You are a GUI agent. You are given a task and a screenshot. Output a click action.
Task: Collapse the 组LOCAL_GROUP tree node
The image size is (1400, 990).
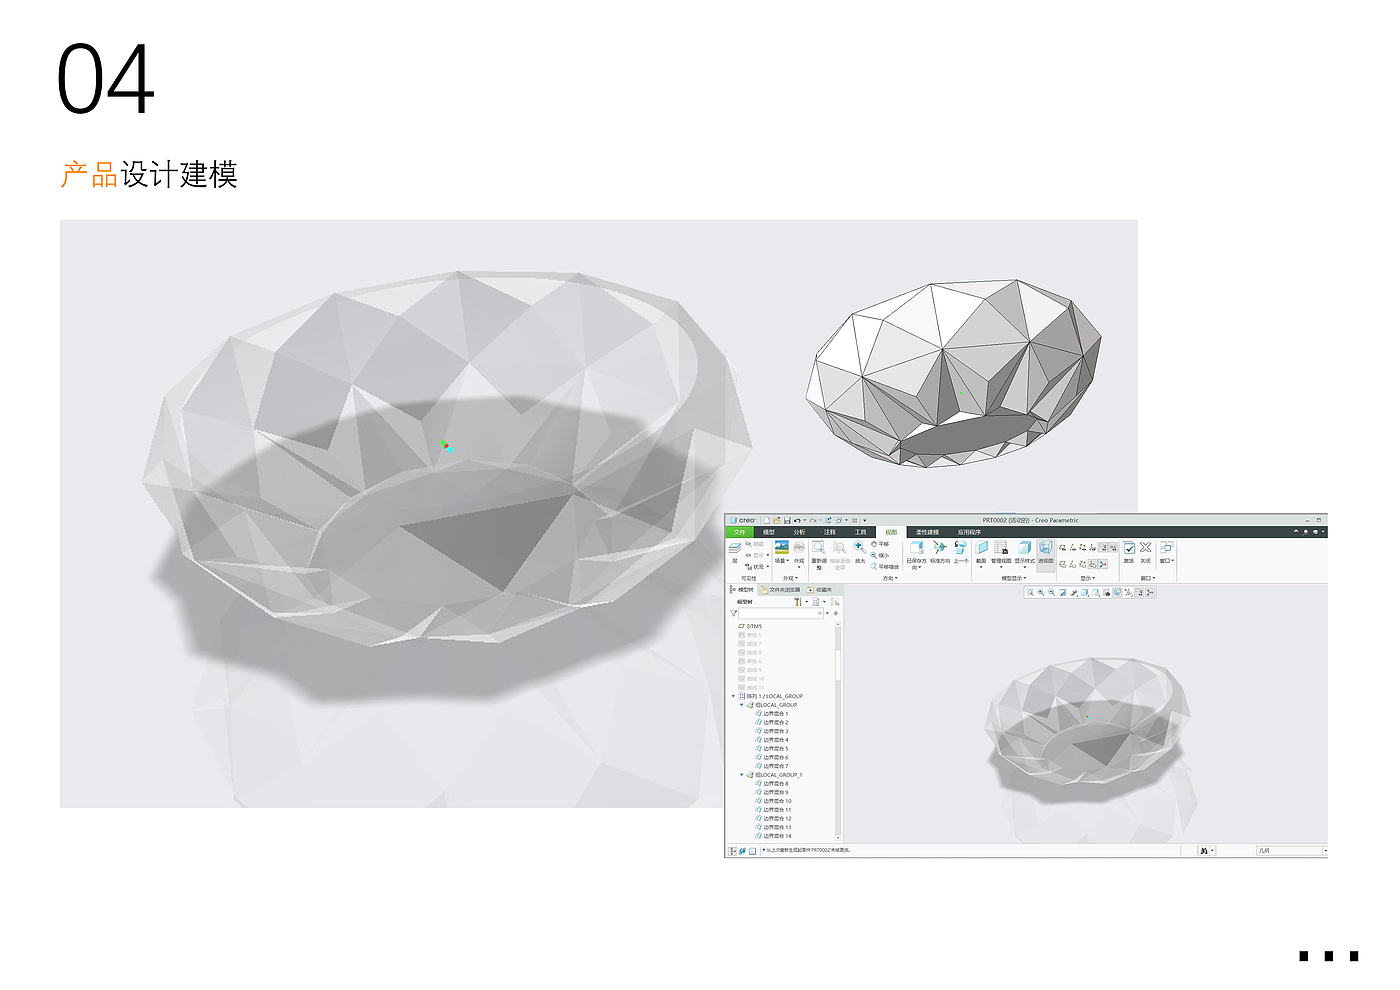coord(741,705)
